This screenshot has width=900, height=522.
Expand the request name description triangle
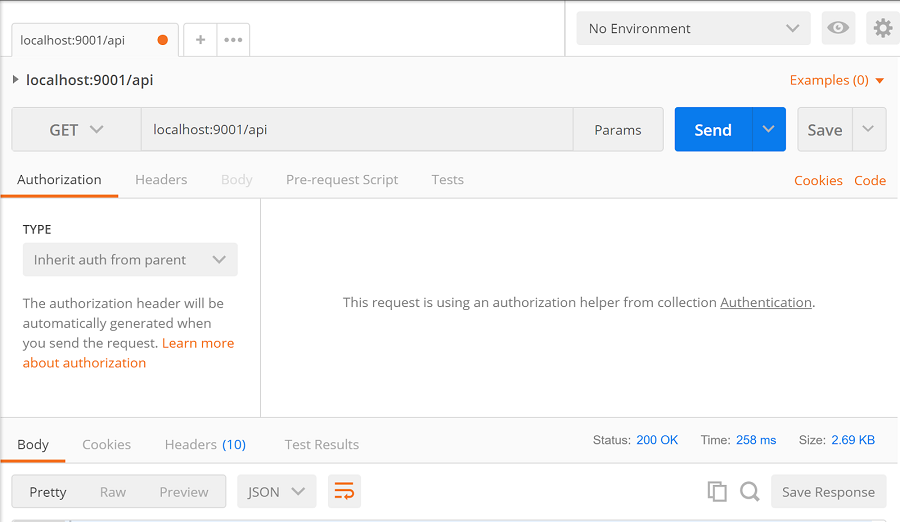(x=15, y=79)
